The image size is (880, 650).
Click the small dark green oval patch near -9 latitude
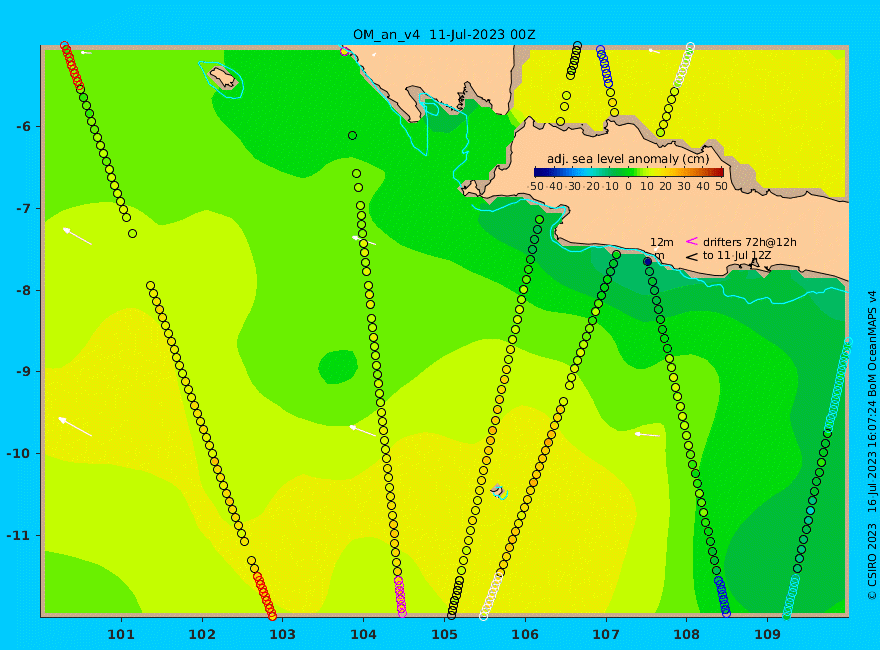pos(338,367)
